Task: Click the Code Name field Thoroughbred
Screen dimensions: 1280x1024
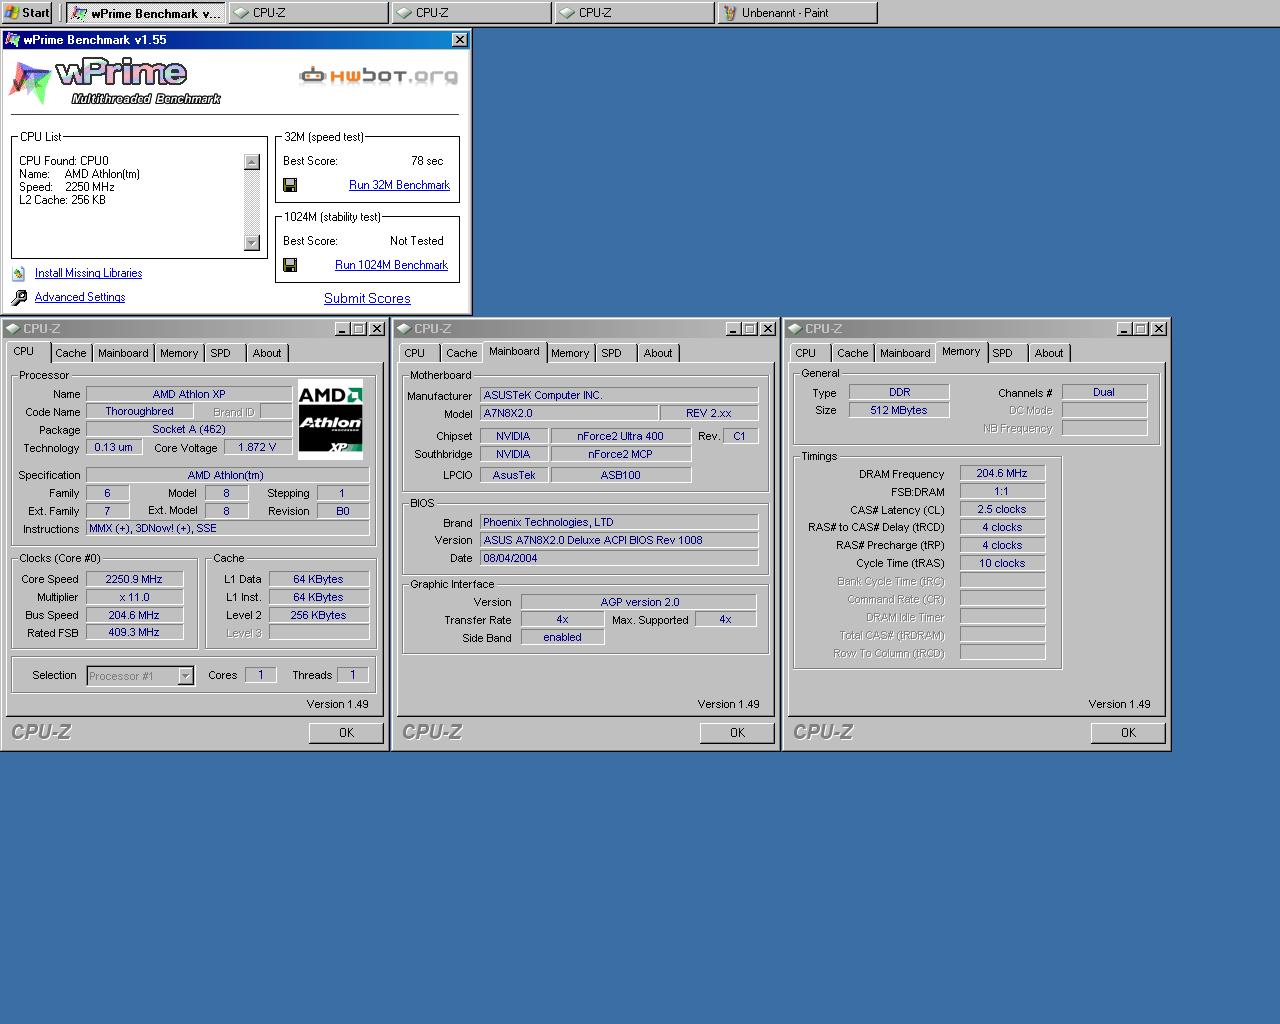Action: (140, 411)
